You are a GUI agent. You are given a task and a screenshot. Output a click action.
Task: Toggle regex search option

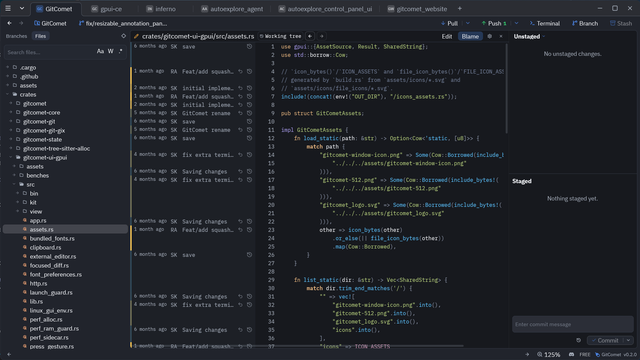(x=120, y=51)
